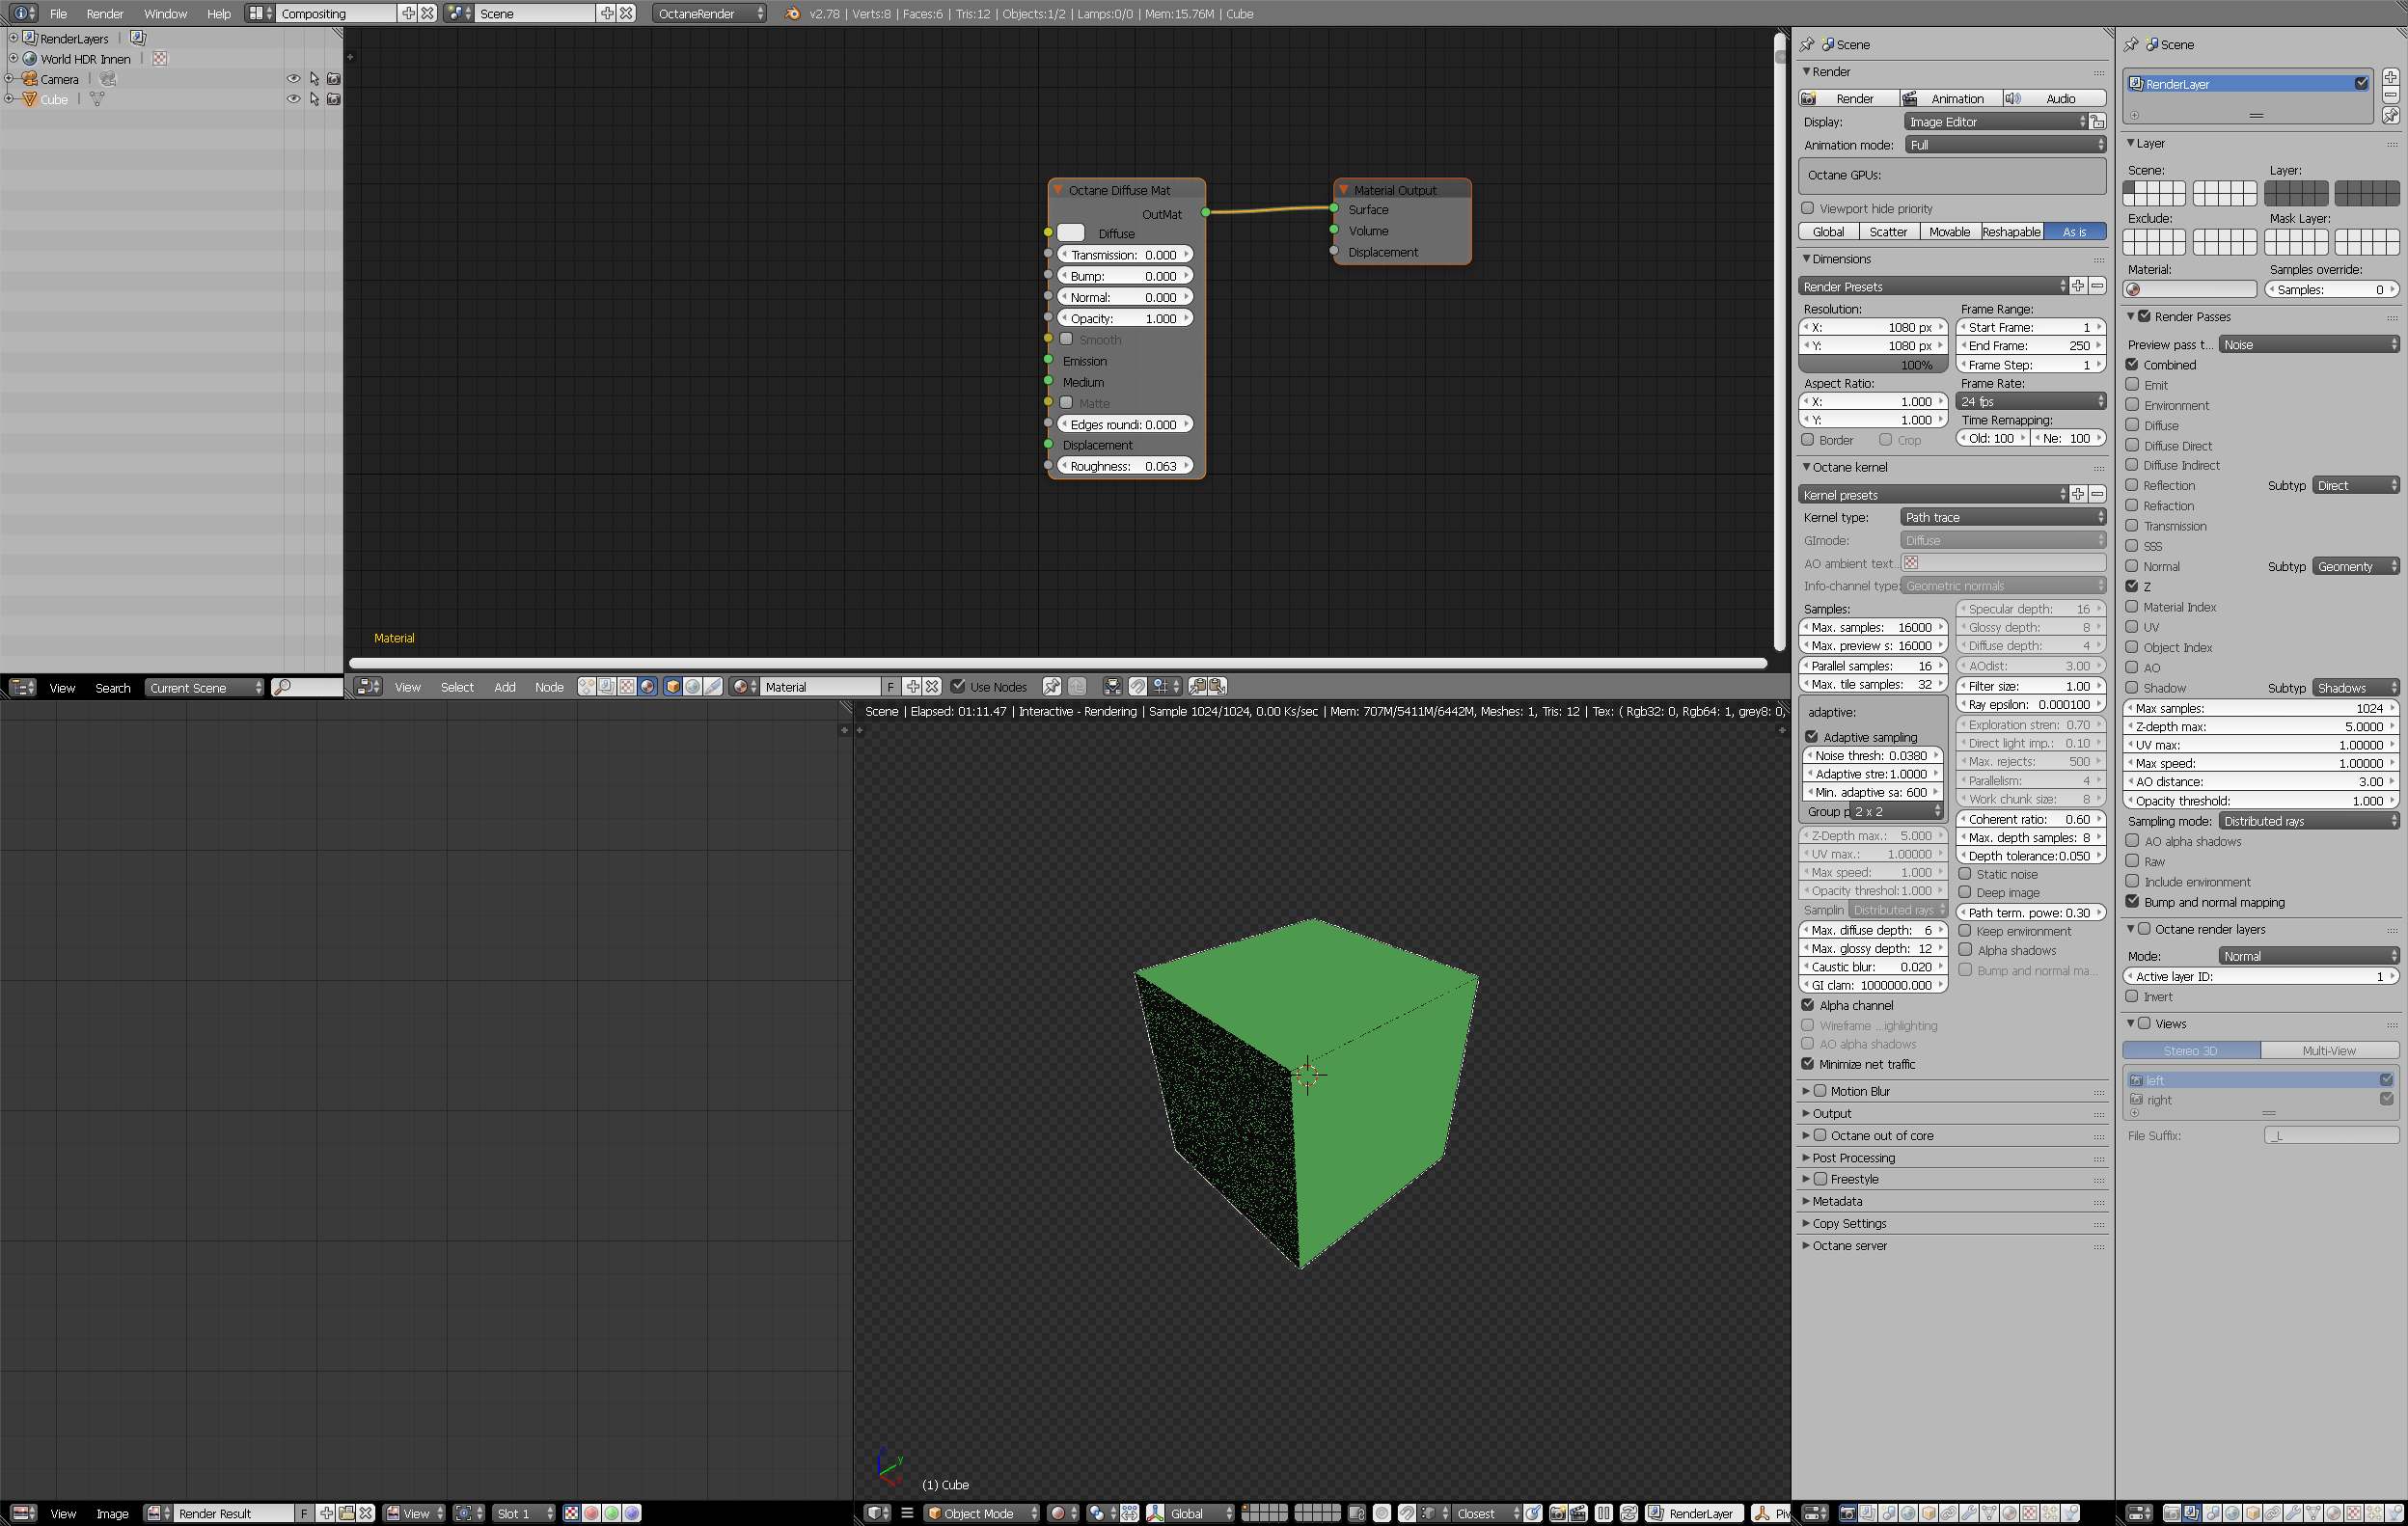Click the 3D manipulator axes icon
Screen dimensions: 2408x1526
point(1156,1513)
